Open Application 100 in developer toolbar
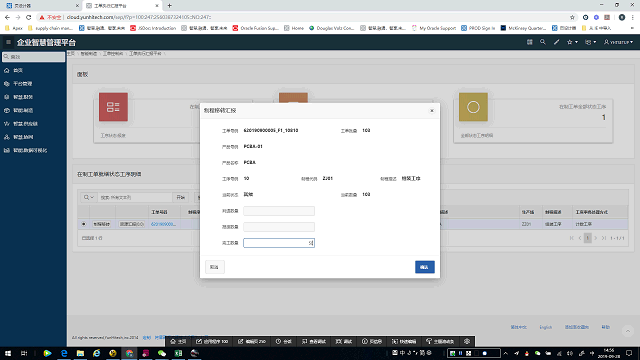Image resolution: width=640 pixels, height=360 pixels. click(212, 341)
